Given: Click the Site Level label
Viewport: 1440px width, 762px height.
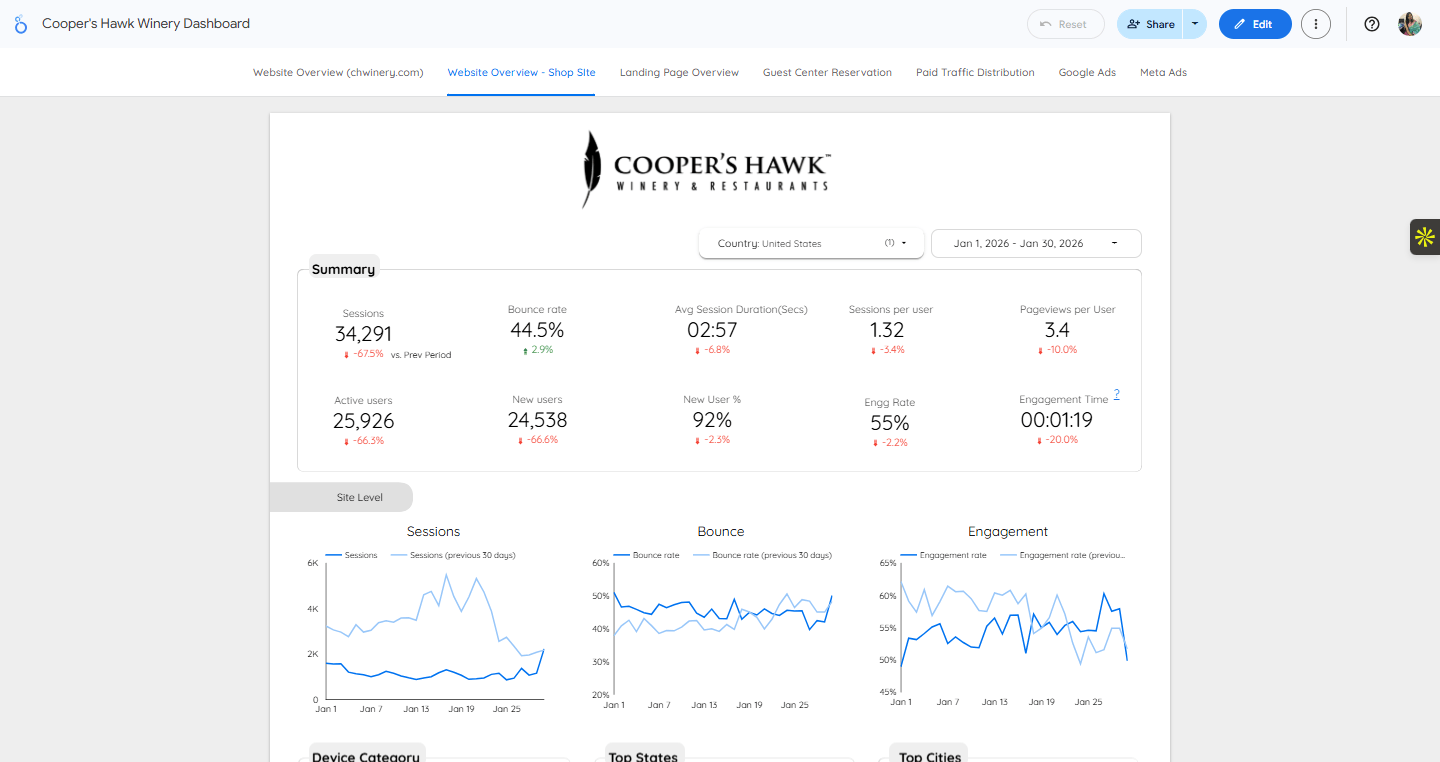Looking at the screenshot, I should click(360, 497).
